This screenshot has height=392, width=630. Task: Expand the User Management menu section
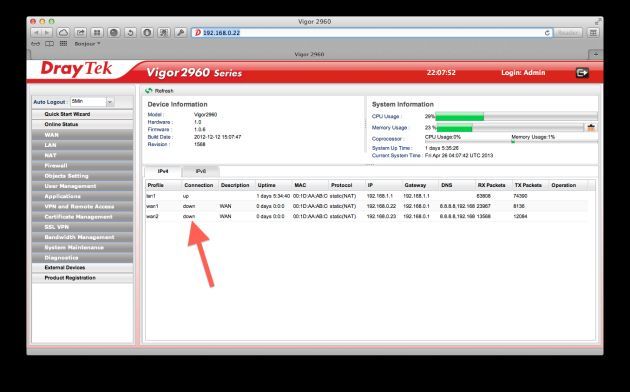82,186
